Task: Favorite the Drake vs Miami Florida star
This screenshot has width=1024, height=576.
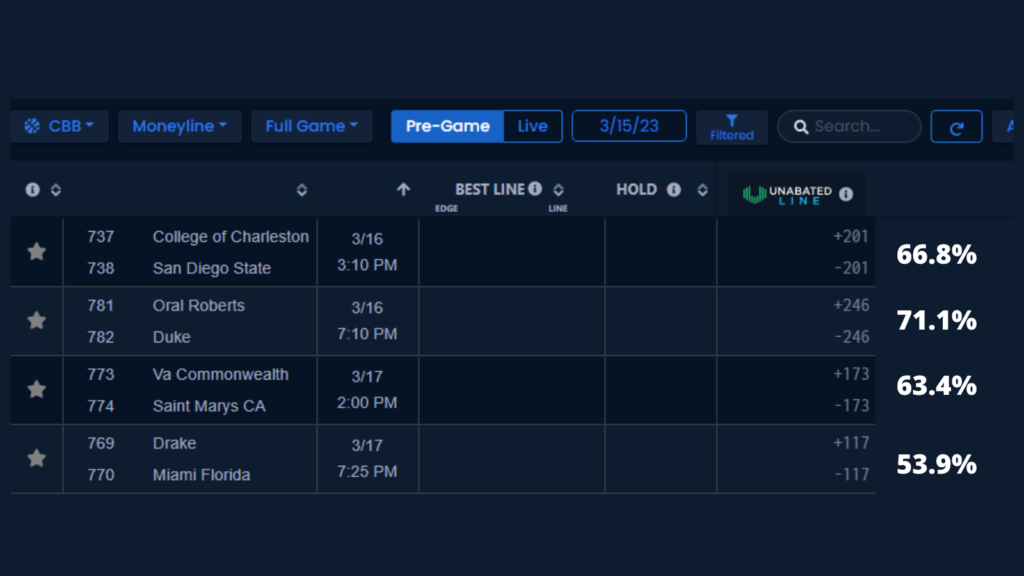Action: (37, 458)
